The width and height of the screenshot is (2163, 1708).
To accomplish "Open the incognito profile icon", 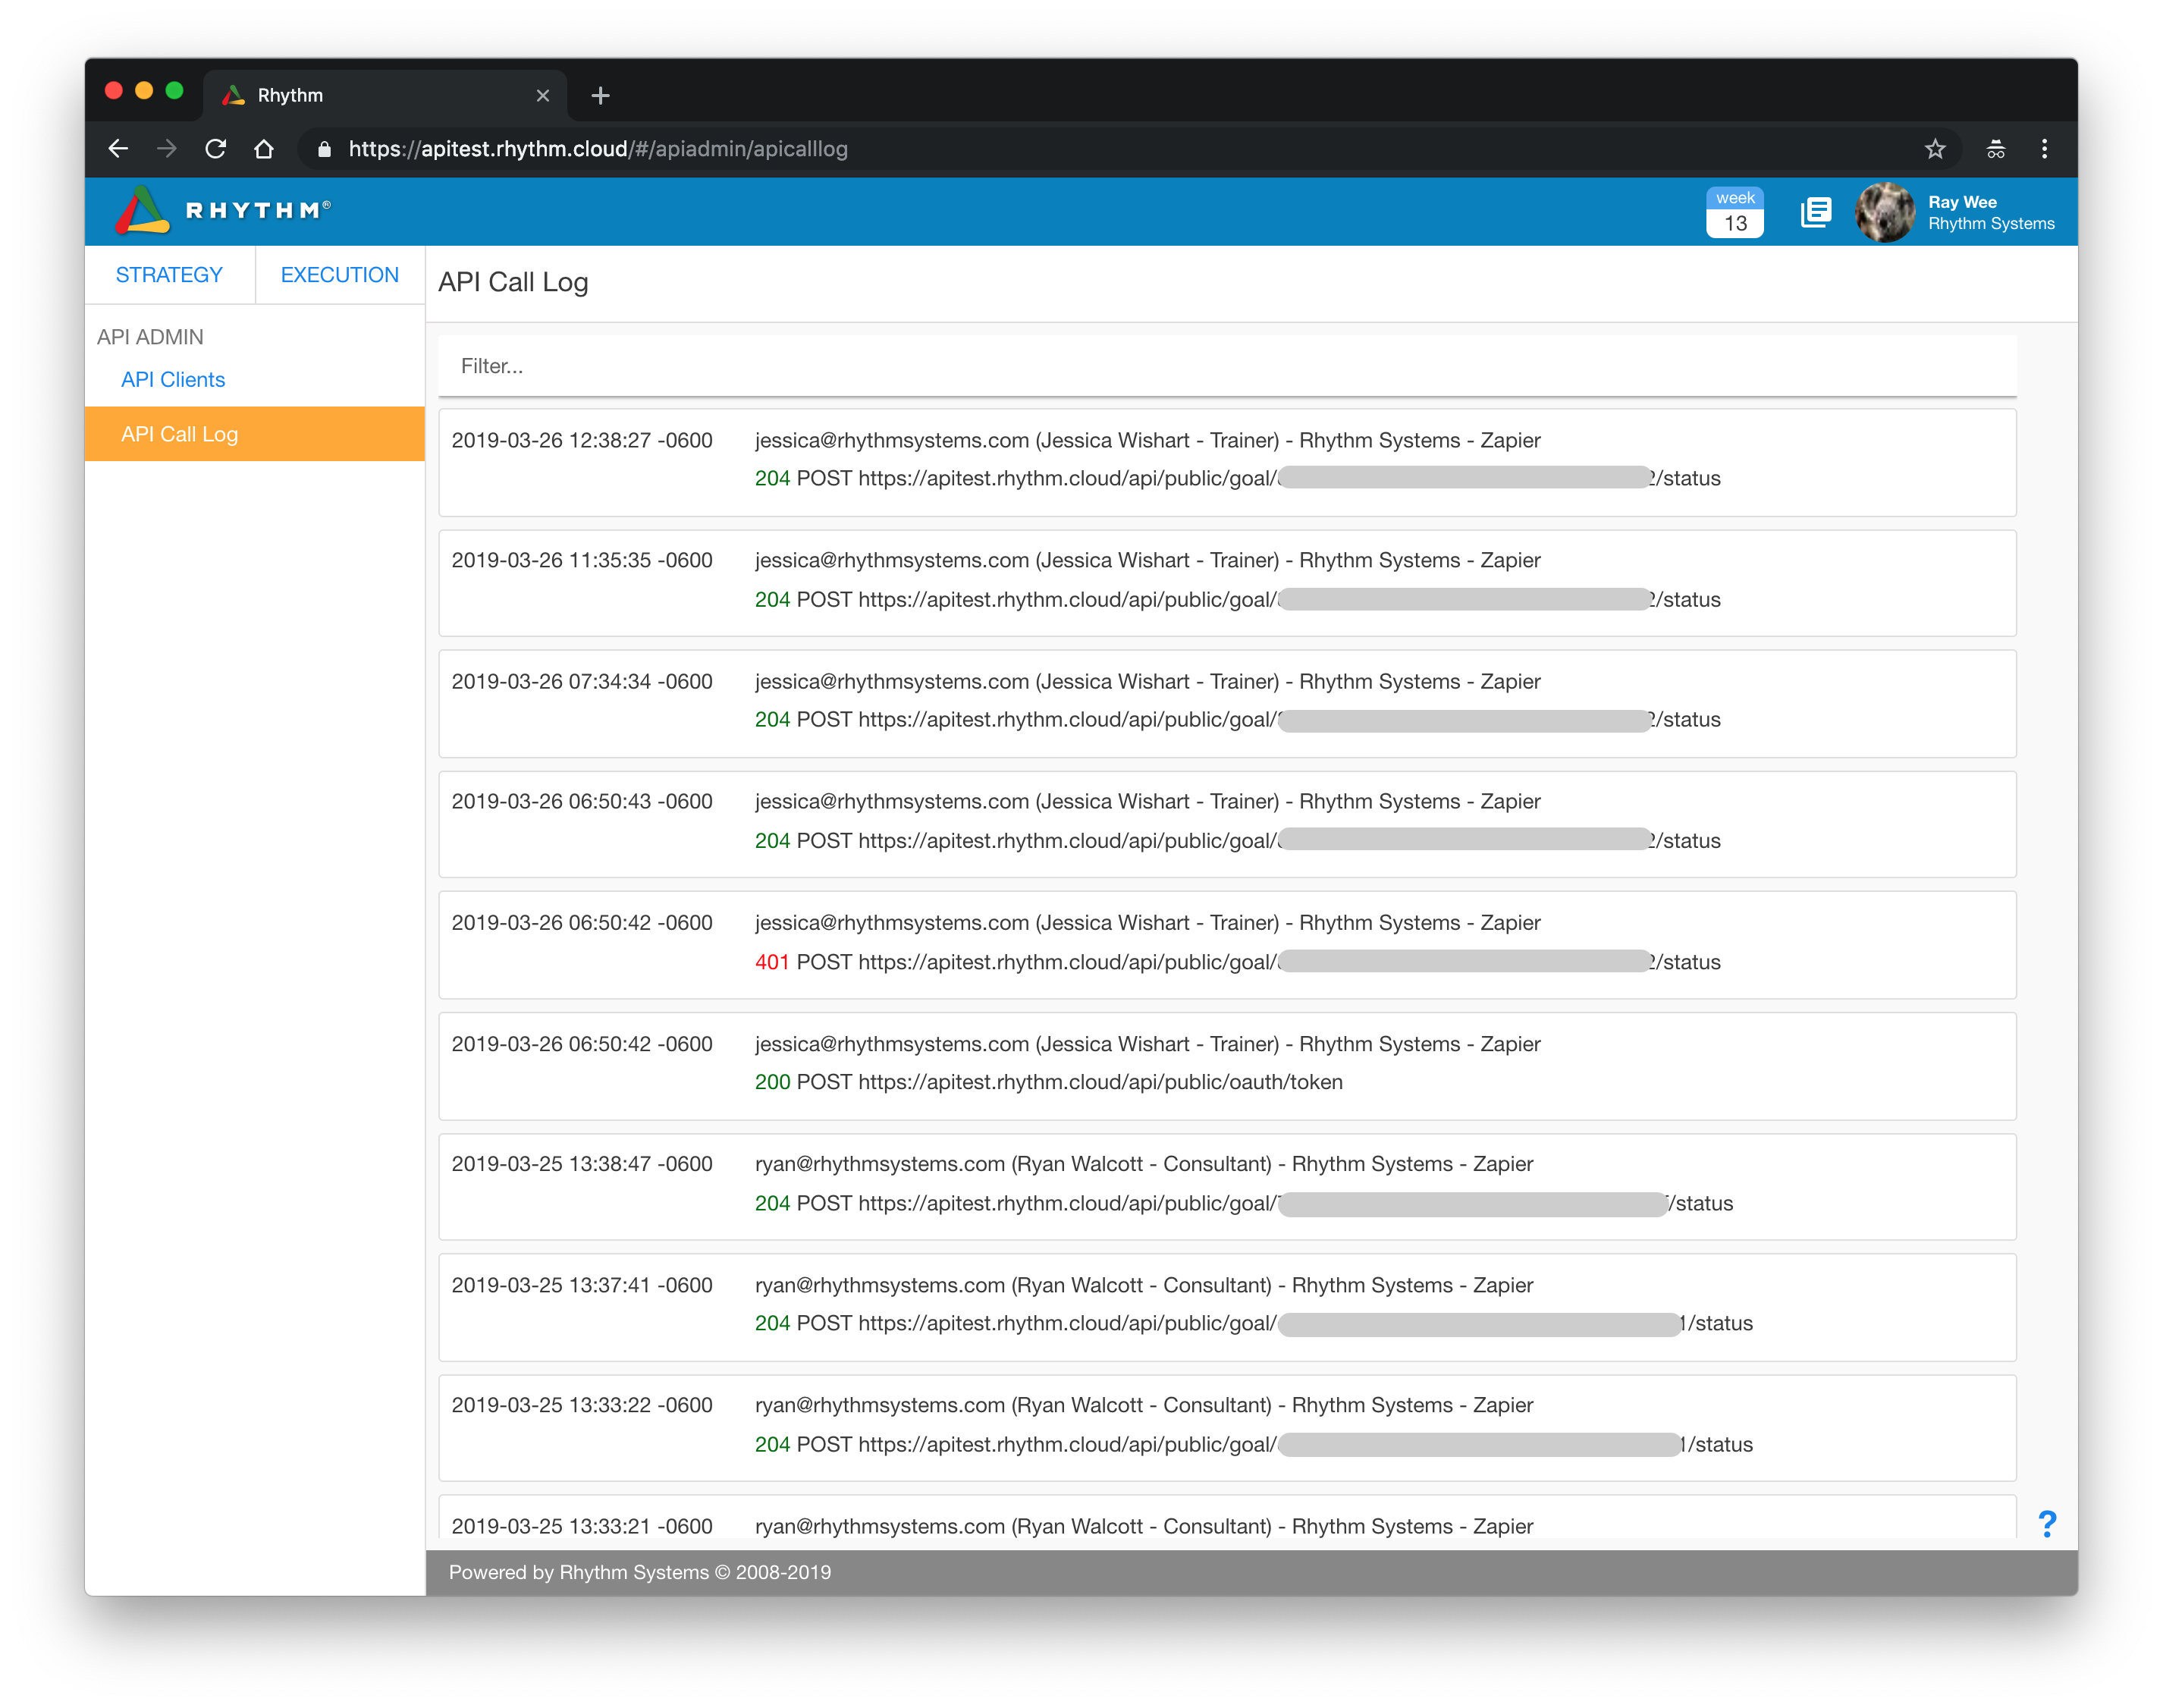I will 1996,149.
